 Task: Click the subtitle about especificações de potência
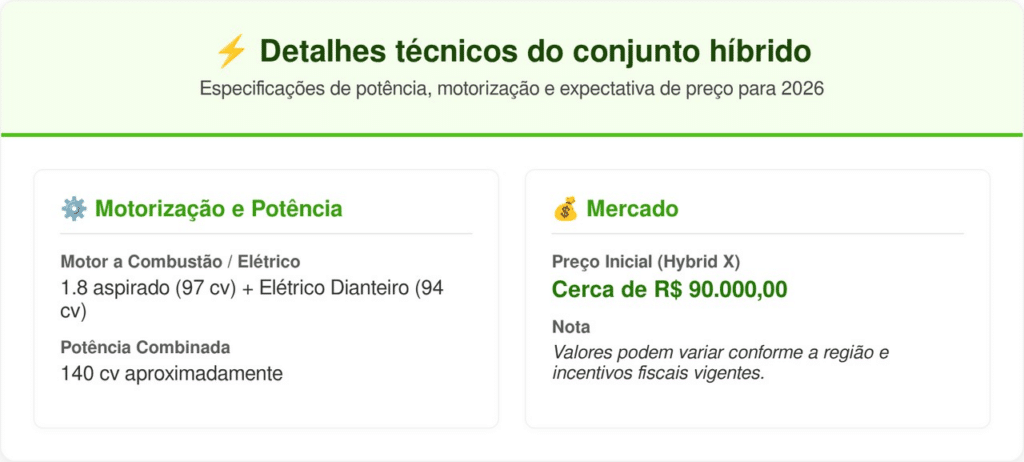511,88
